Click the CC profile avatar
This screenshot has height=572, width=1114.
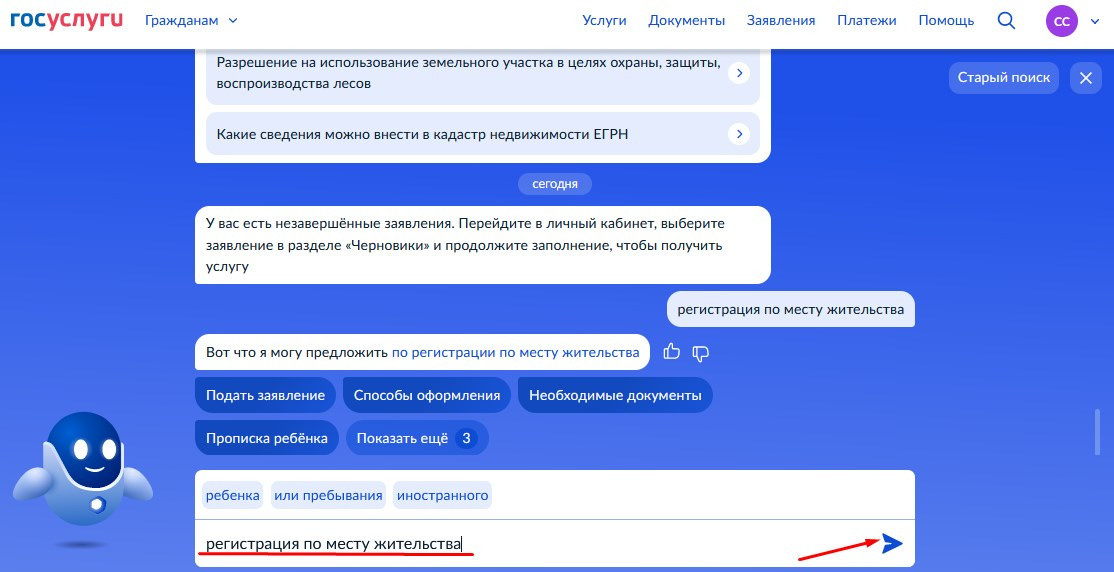1061,21
